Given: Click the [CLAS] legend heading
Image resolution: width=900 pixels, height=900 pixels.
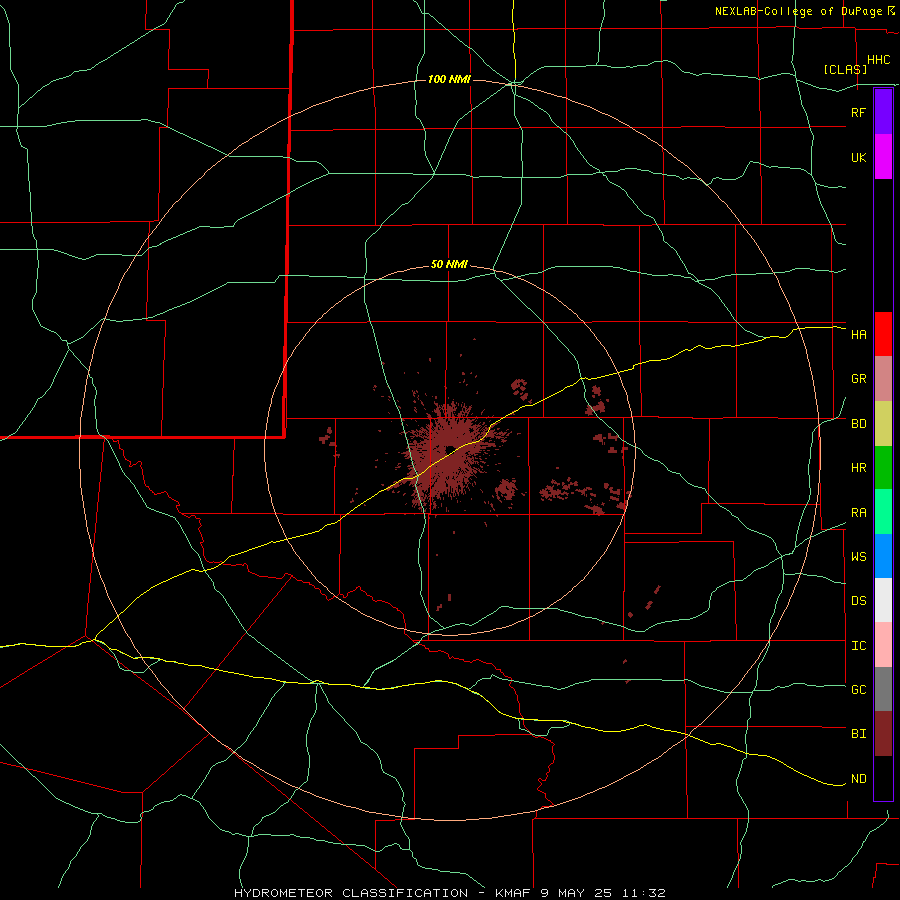Looking at the screenshot, I should (845, 69).
